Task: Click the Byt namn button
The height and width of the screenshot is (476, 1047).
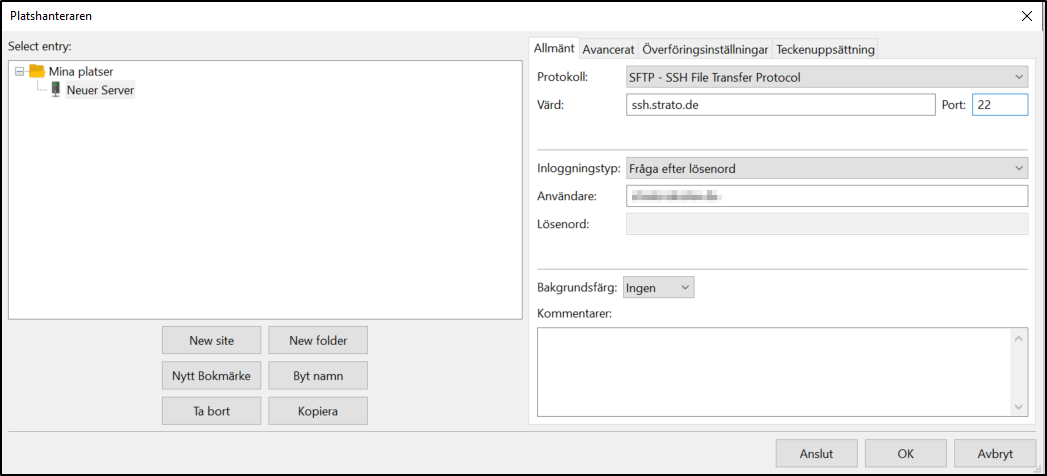Action: coord(318,376)
